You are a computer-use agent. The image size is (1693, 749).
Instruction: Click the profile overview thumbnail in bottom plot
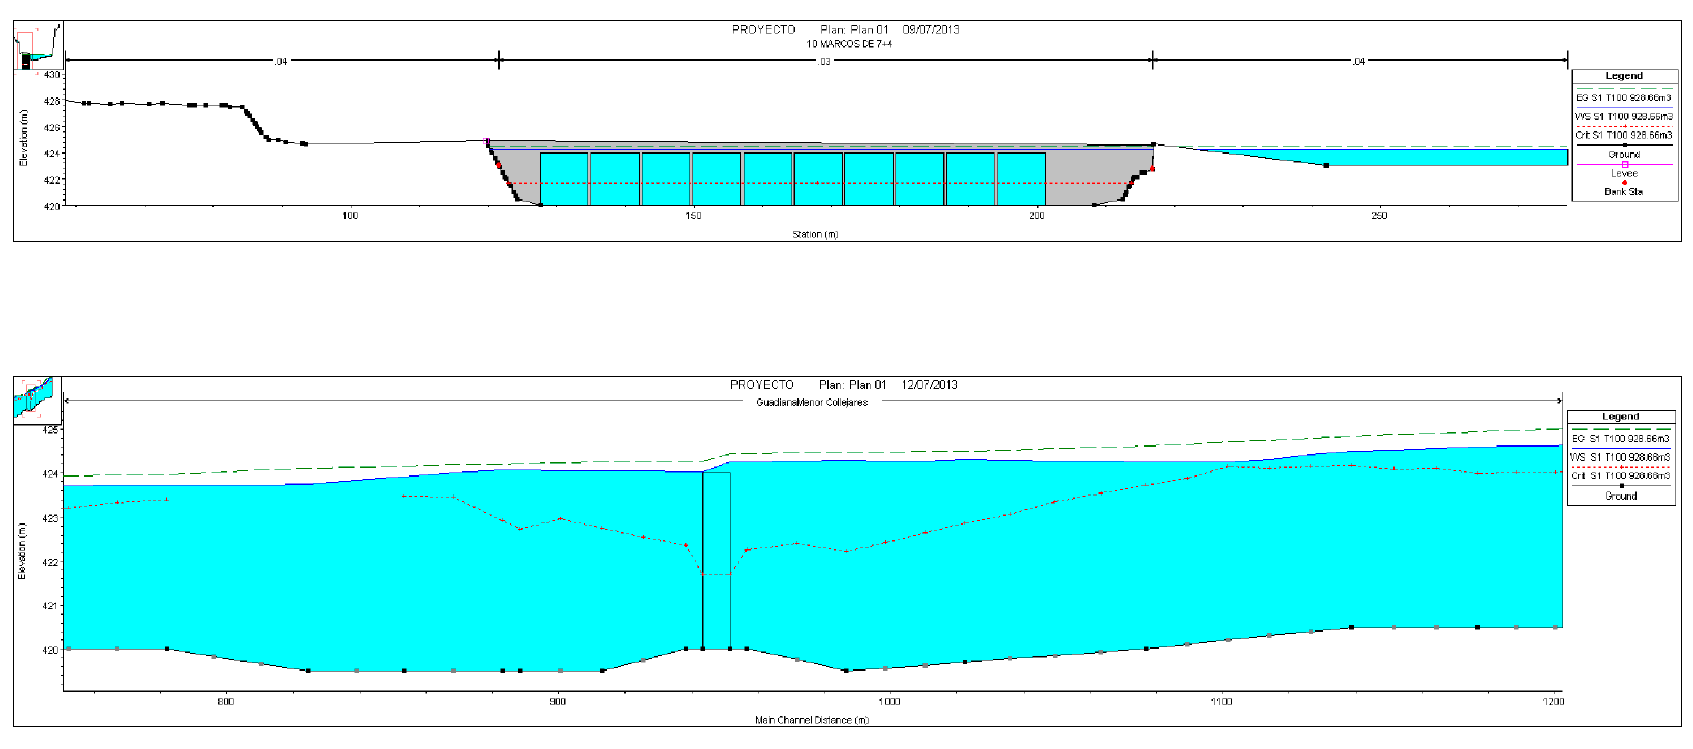[x=32, y=399]
